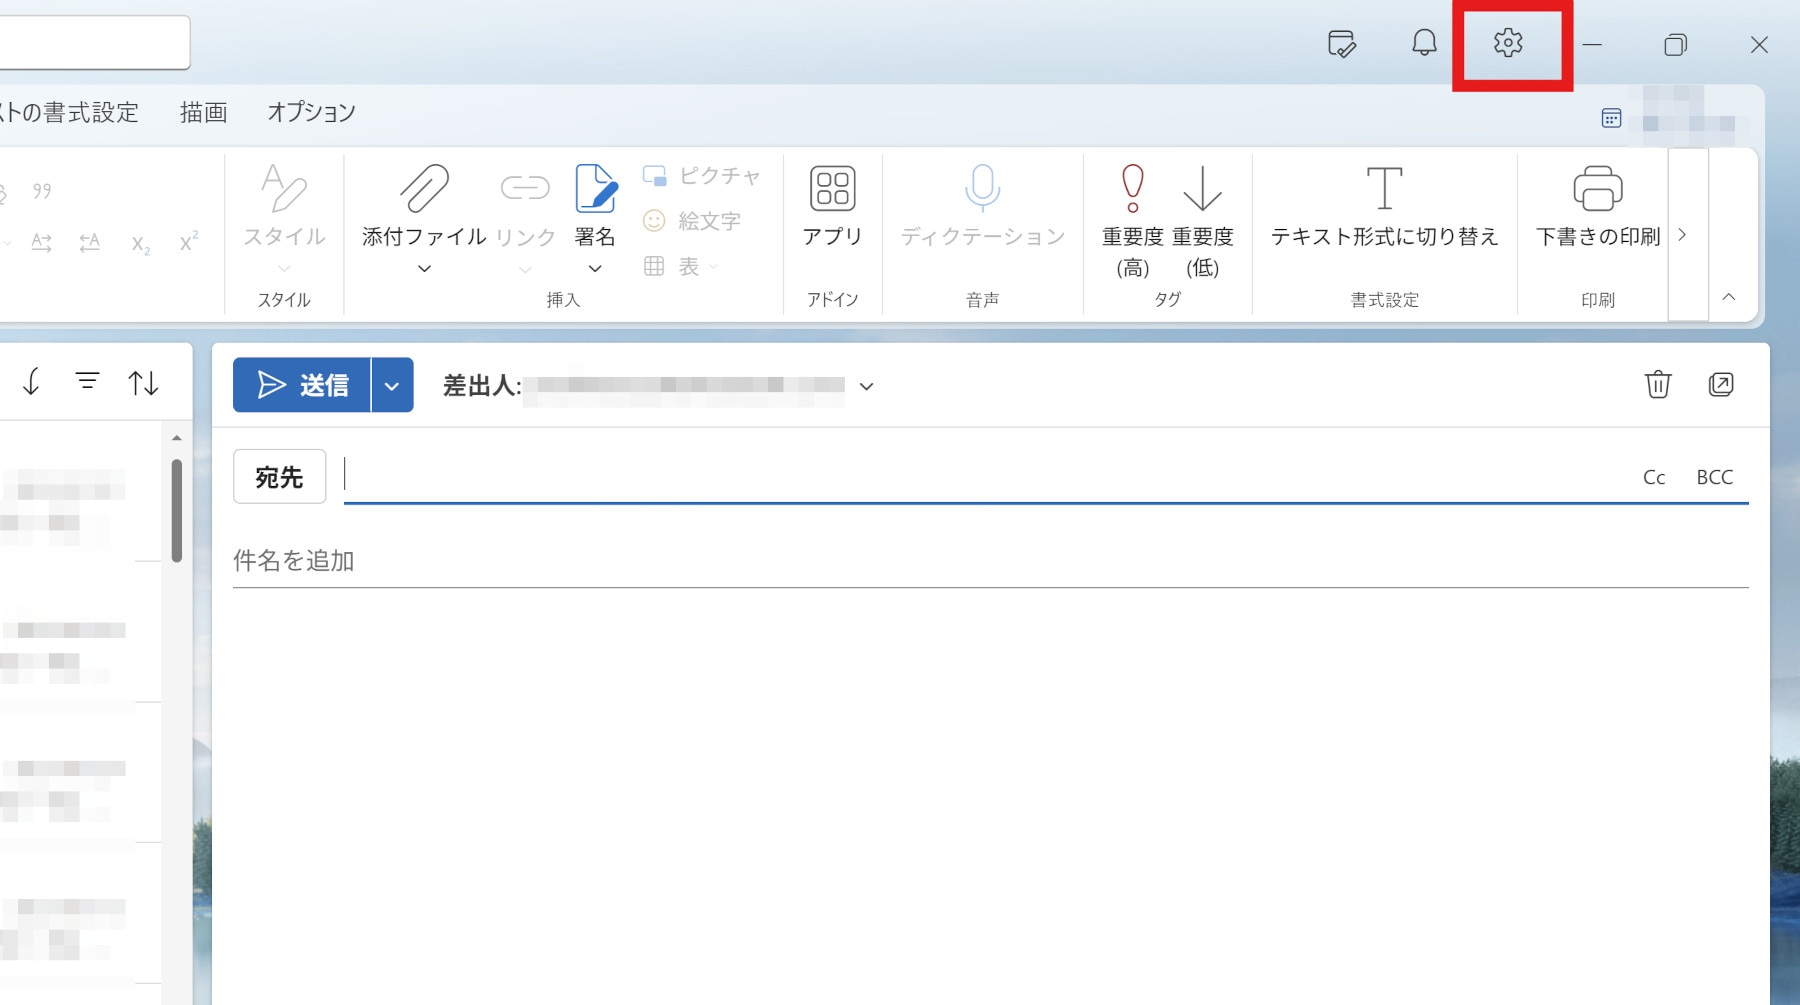The image size is (1800, 1005).
Task: Open the オプション tab
Action: (x=311, y=112)
